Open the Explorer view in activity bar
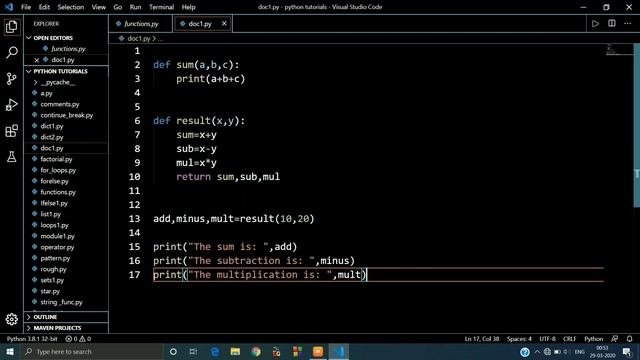 (11, 27)
